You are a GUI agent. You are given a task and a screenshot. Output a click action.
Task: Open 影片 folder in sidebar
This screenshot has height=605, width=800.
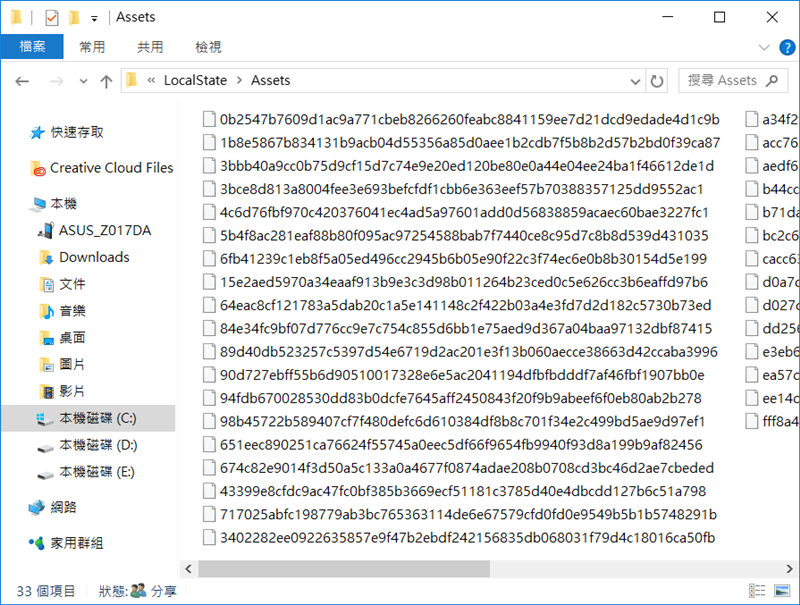[72, 392]
